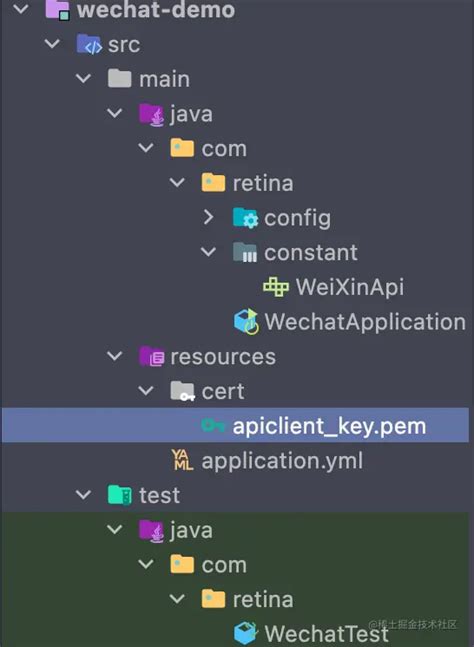Screen dimensions: 474x647
Task: Click the src source folder icon
Action: point(89,44)
